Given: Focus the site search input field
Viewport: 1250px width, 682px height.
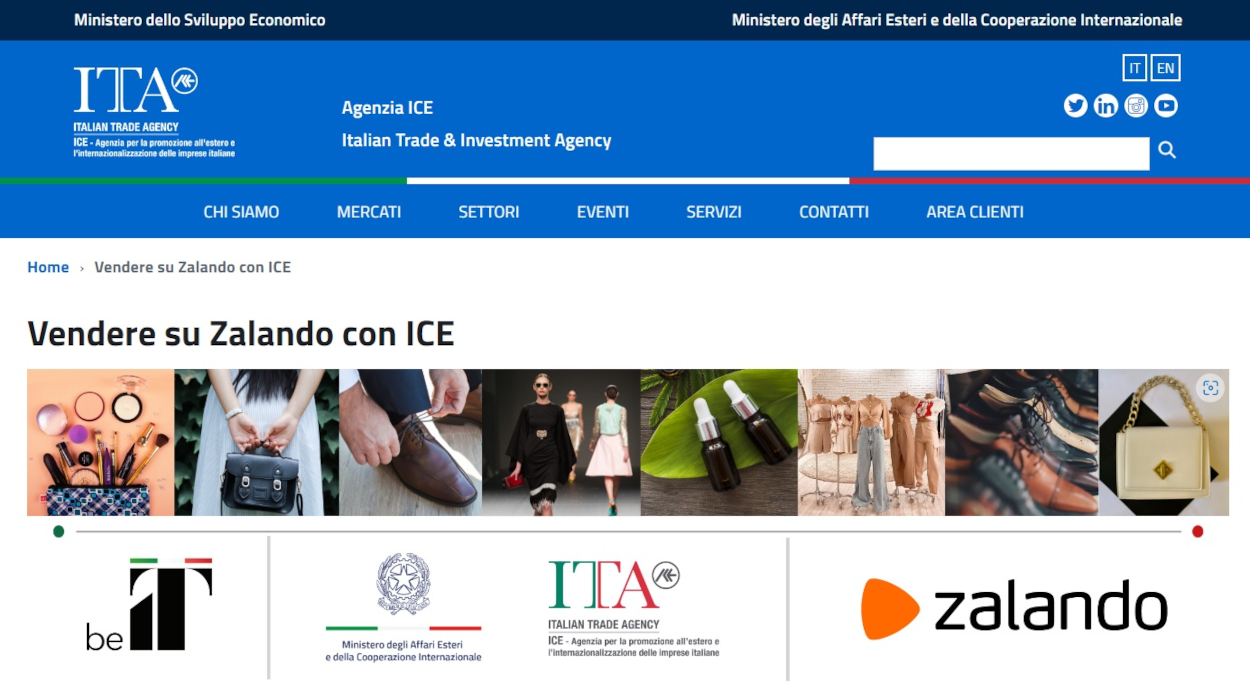Looking at the screenshot, I should (1011, 153).
